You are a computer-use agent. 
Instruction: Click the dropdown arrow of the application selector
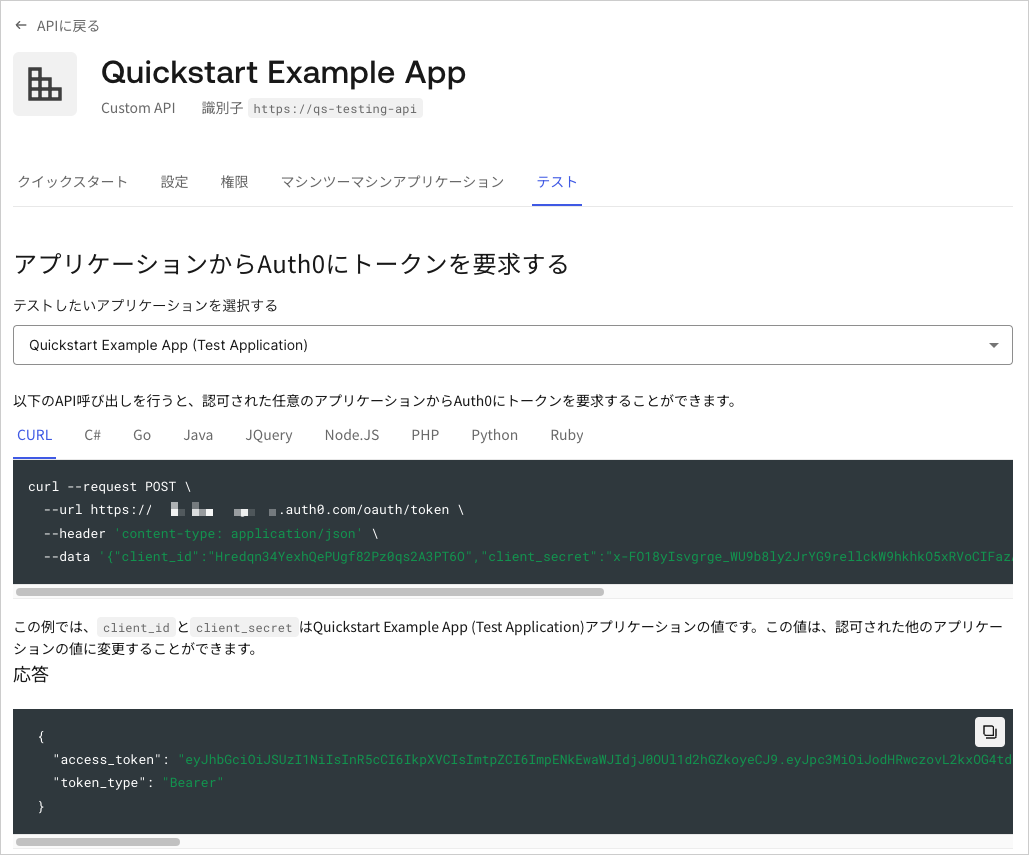tap(994, 345)
